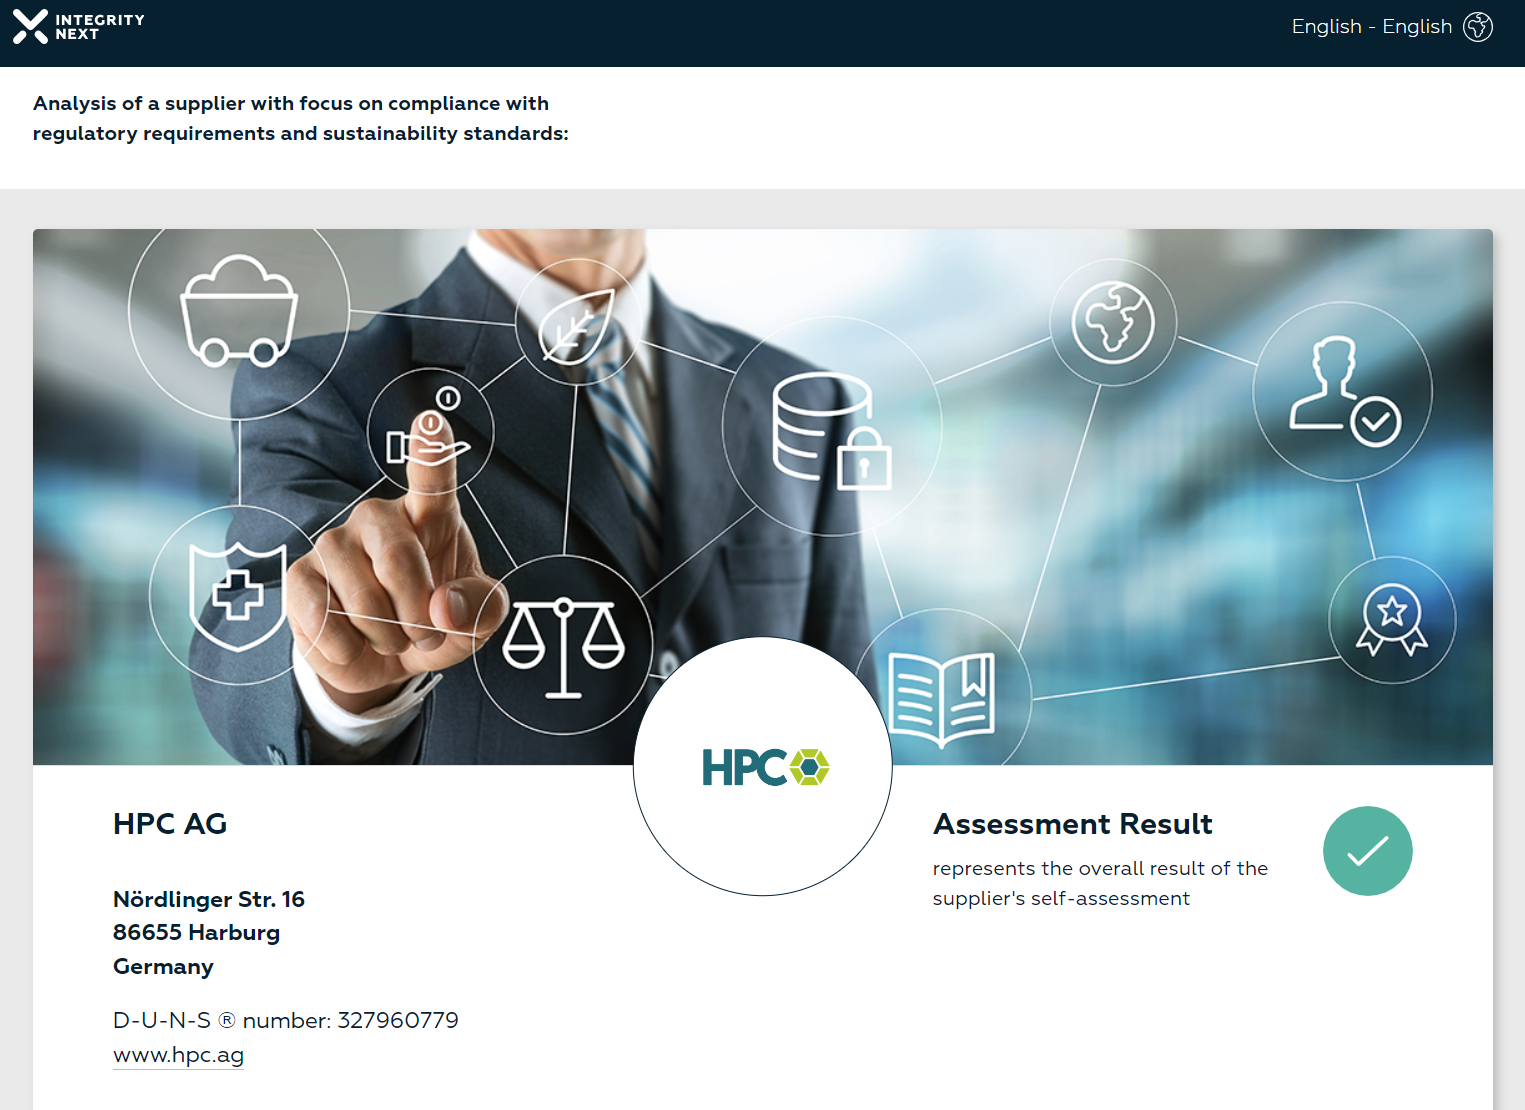Screen dimensions: 1525x1110
Task: Click the mining cart icon
Action: pos(238,311)
